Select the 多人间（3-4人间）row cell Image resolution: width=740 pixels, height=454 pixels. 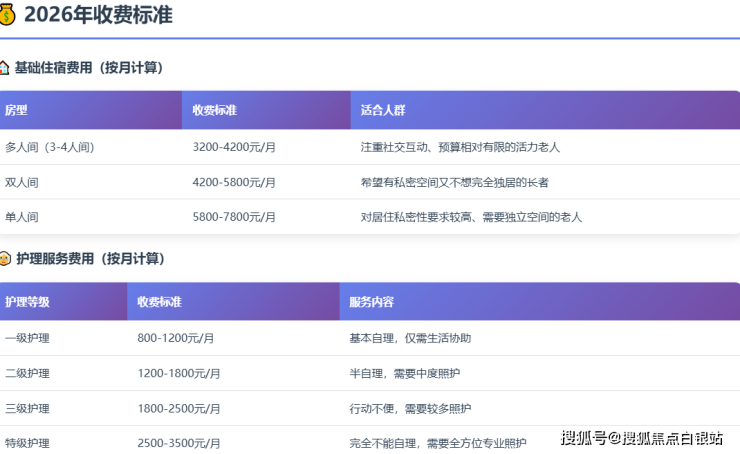point(50,147)
